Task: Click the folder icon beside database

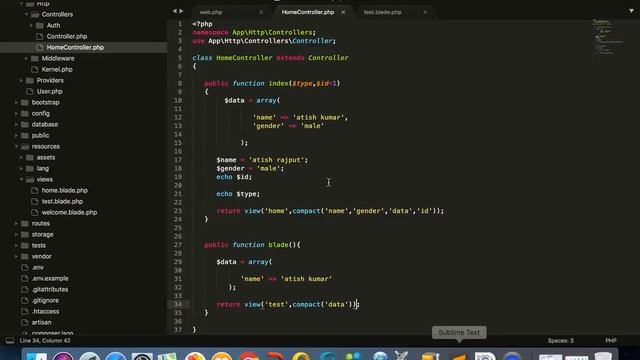Action: [25, 124]
